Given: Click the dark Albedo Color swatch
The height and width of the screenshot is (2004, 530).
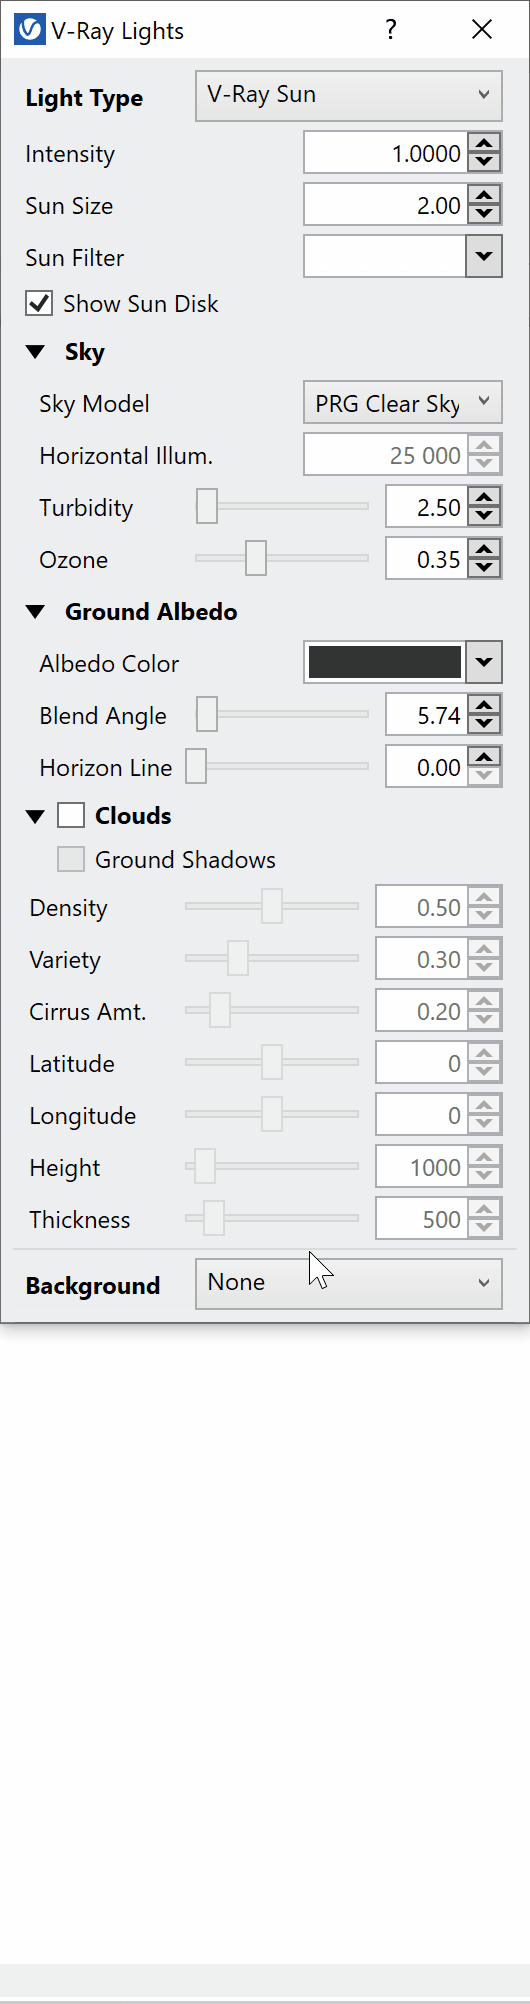Looking at the screenshot, I should click(x=385, y=662).
